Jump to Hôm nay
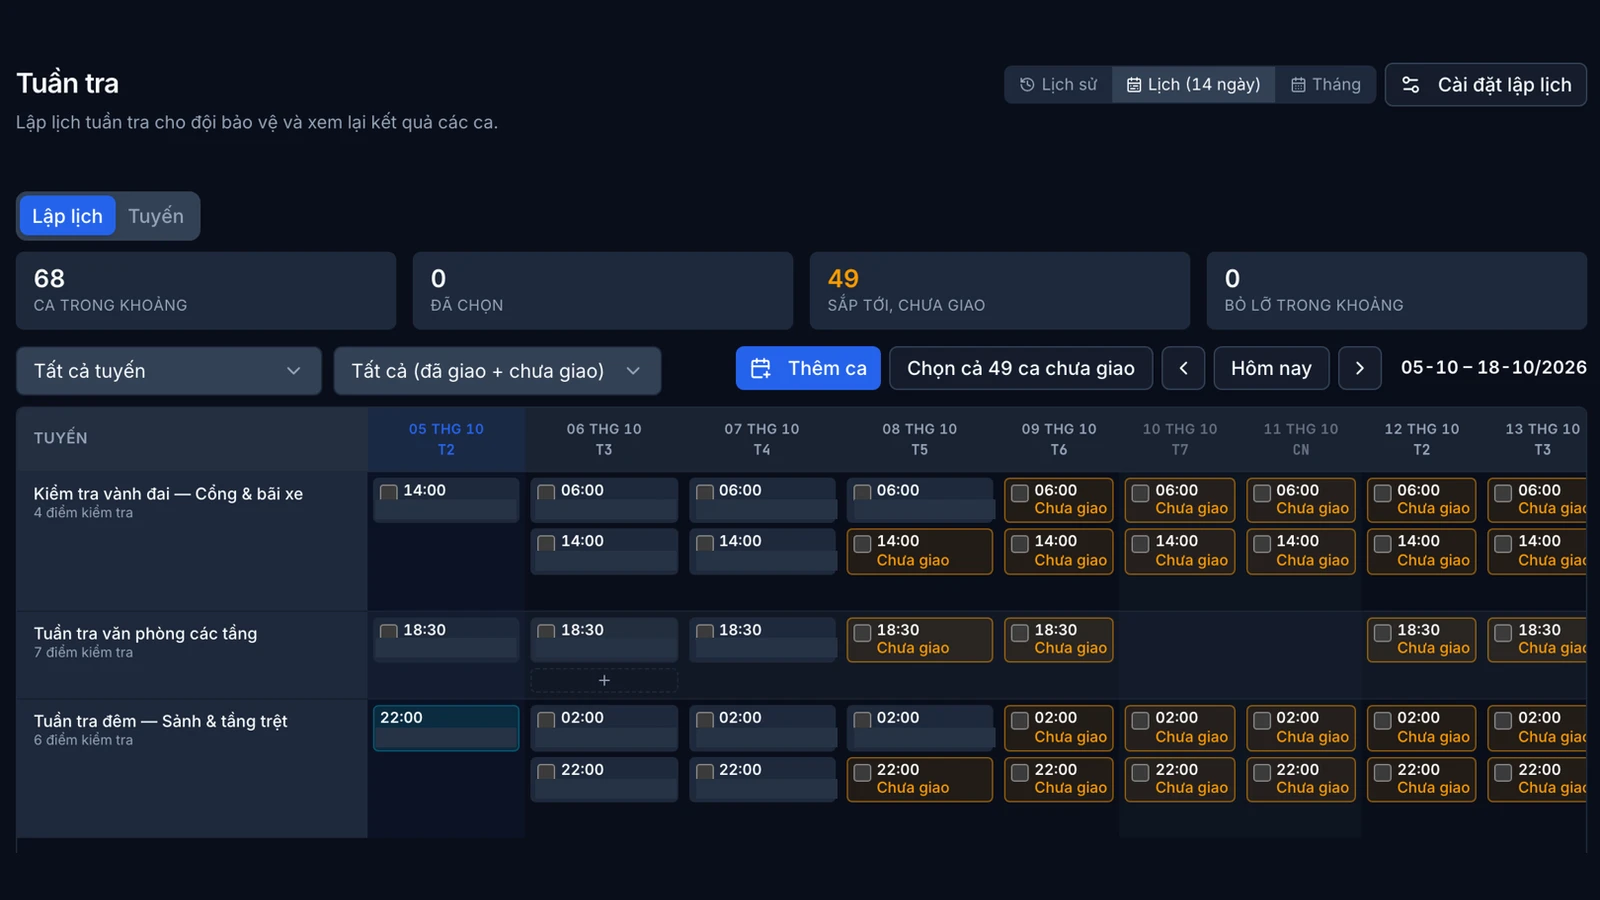The width and height of the screenshot is (1600, 900). coord(1271,368)
